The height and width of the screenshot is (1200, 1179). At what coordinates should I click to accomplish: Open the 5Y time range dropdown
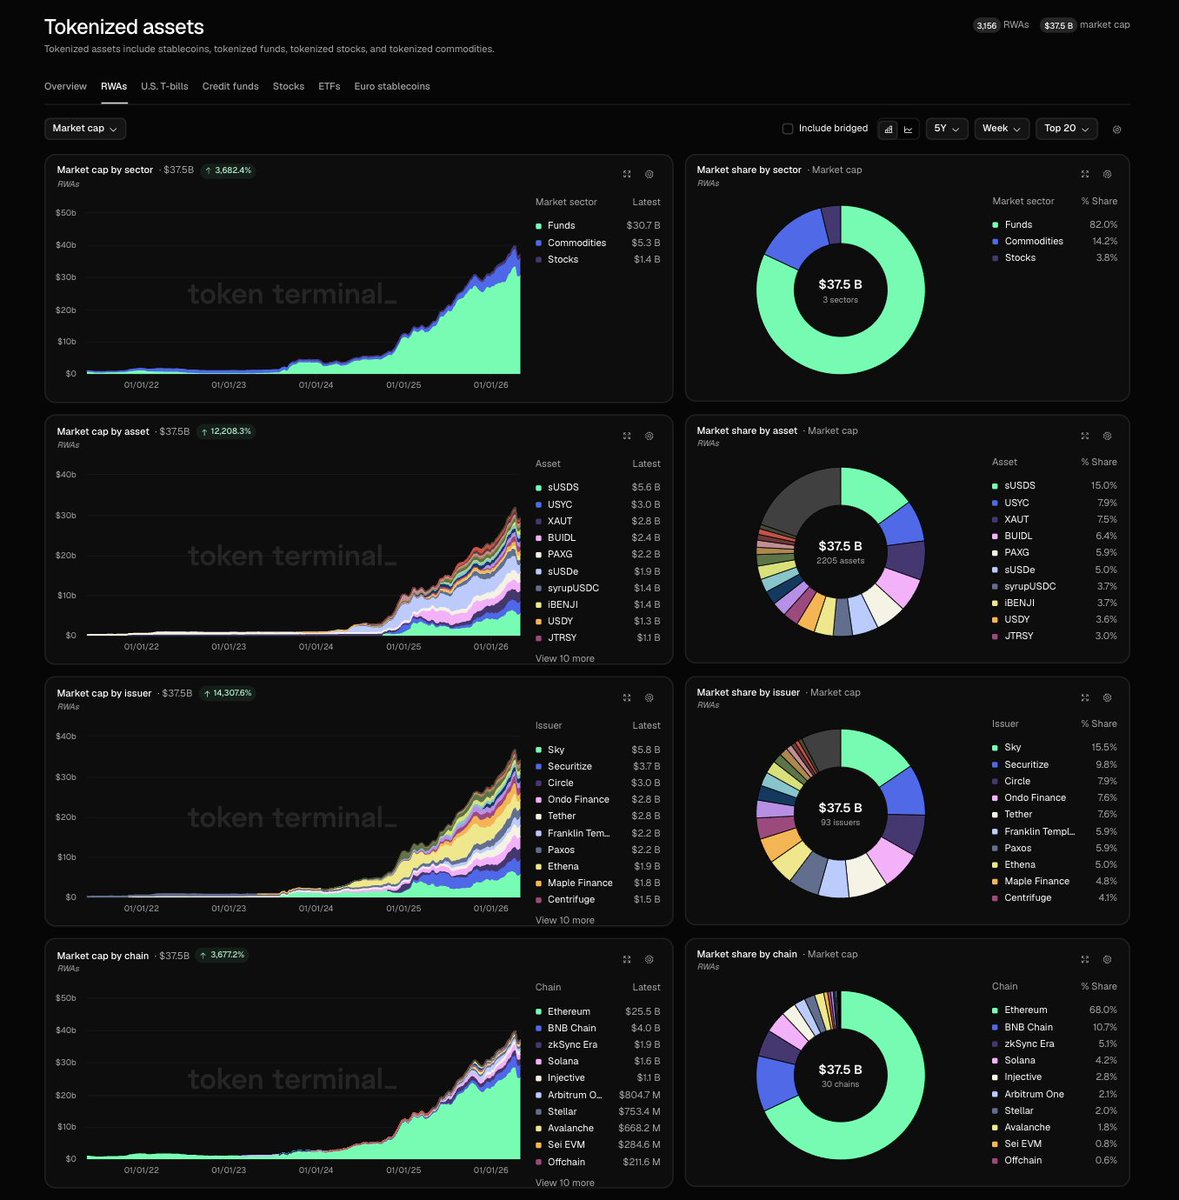[x=946, y=128]
